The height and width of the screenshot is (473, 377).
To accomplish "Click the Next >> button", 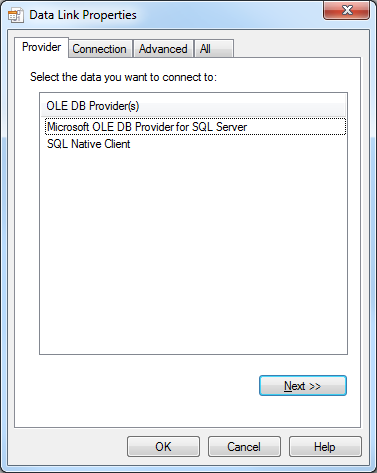I will tap(303, 386).
